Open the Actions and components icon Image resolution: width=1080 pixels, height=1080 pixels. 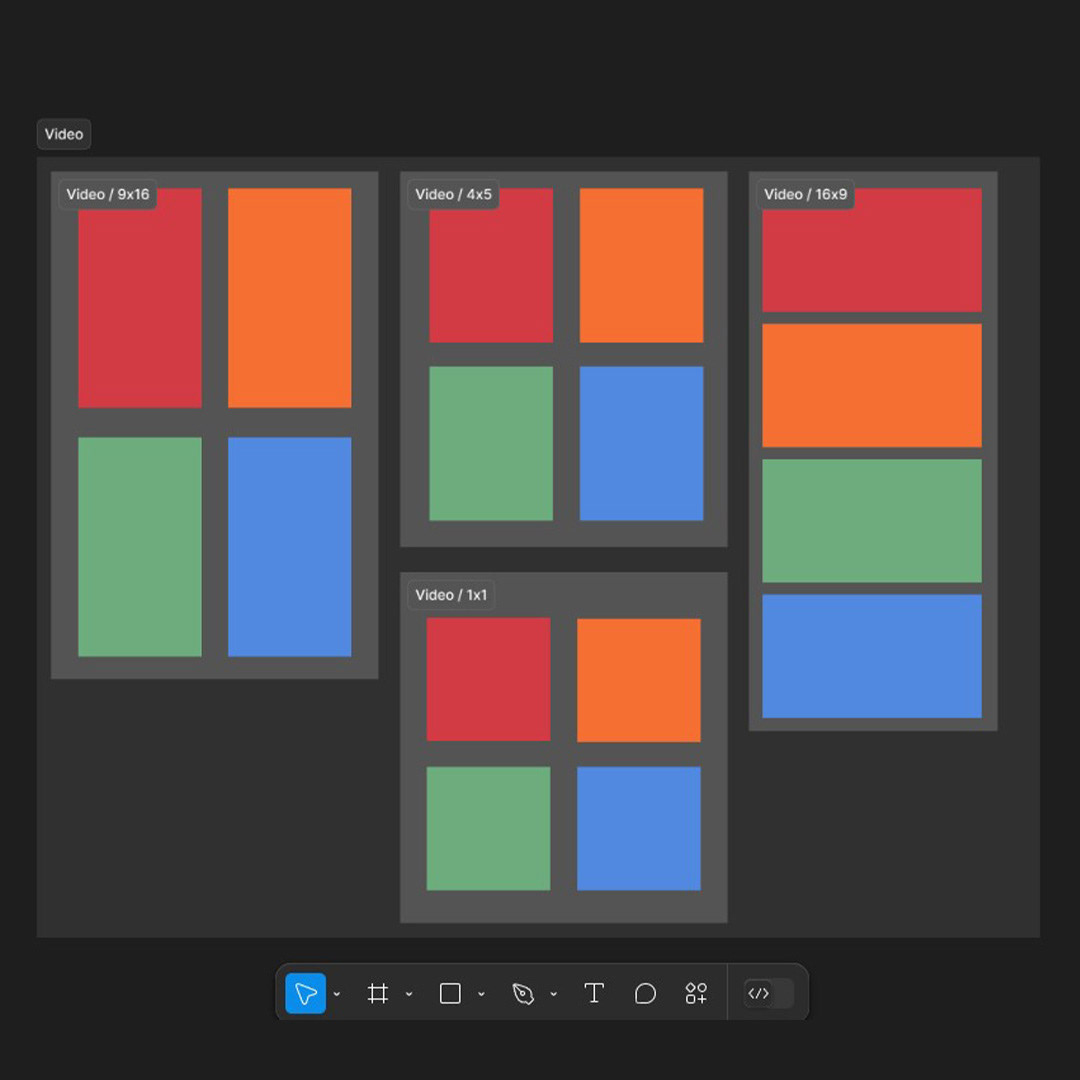tap(696, 993)
